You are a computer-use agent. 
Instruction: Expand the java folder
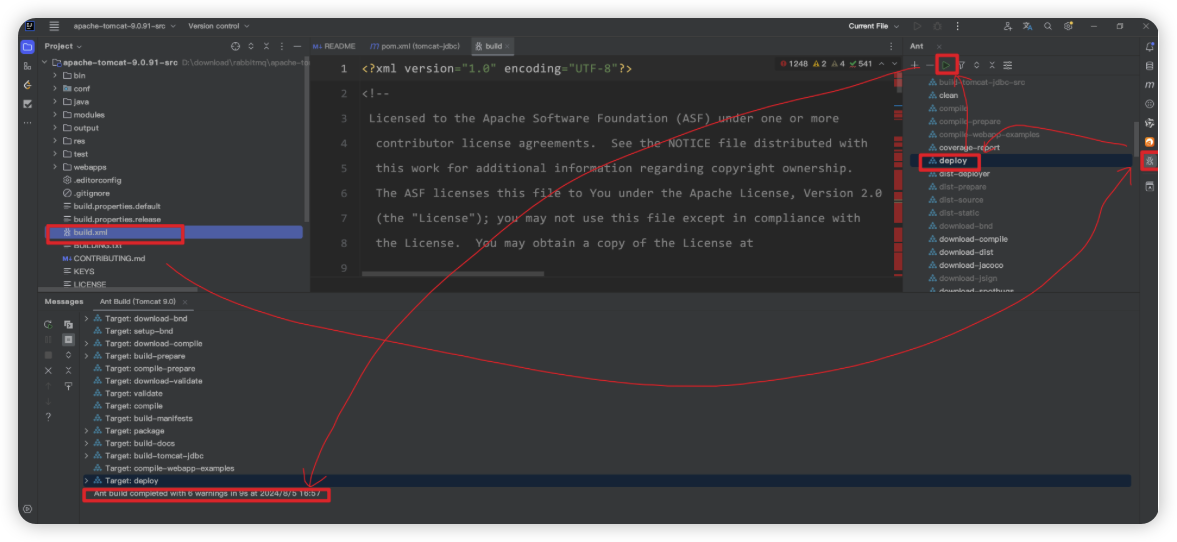coord(55,101)
